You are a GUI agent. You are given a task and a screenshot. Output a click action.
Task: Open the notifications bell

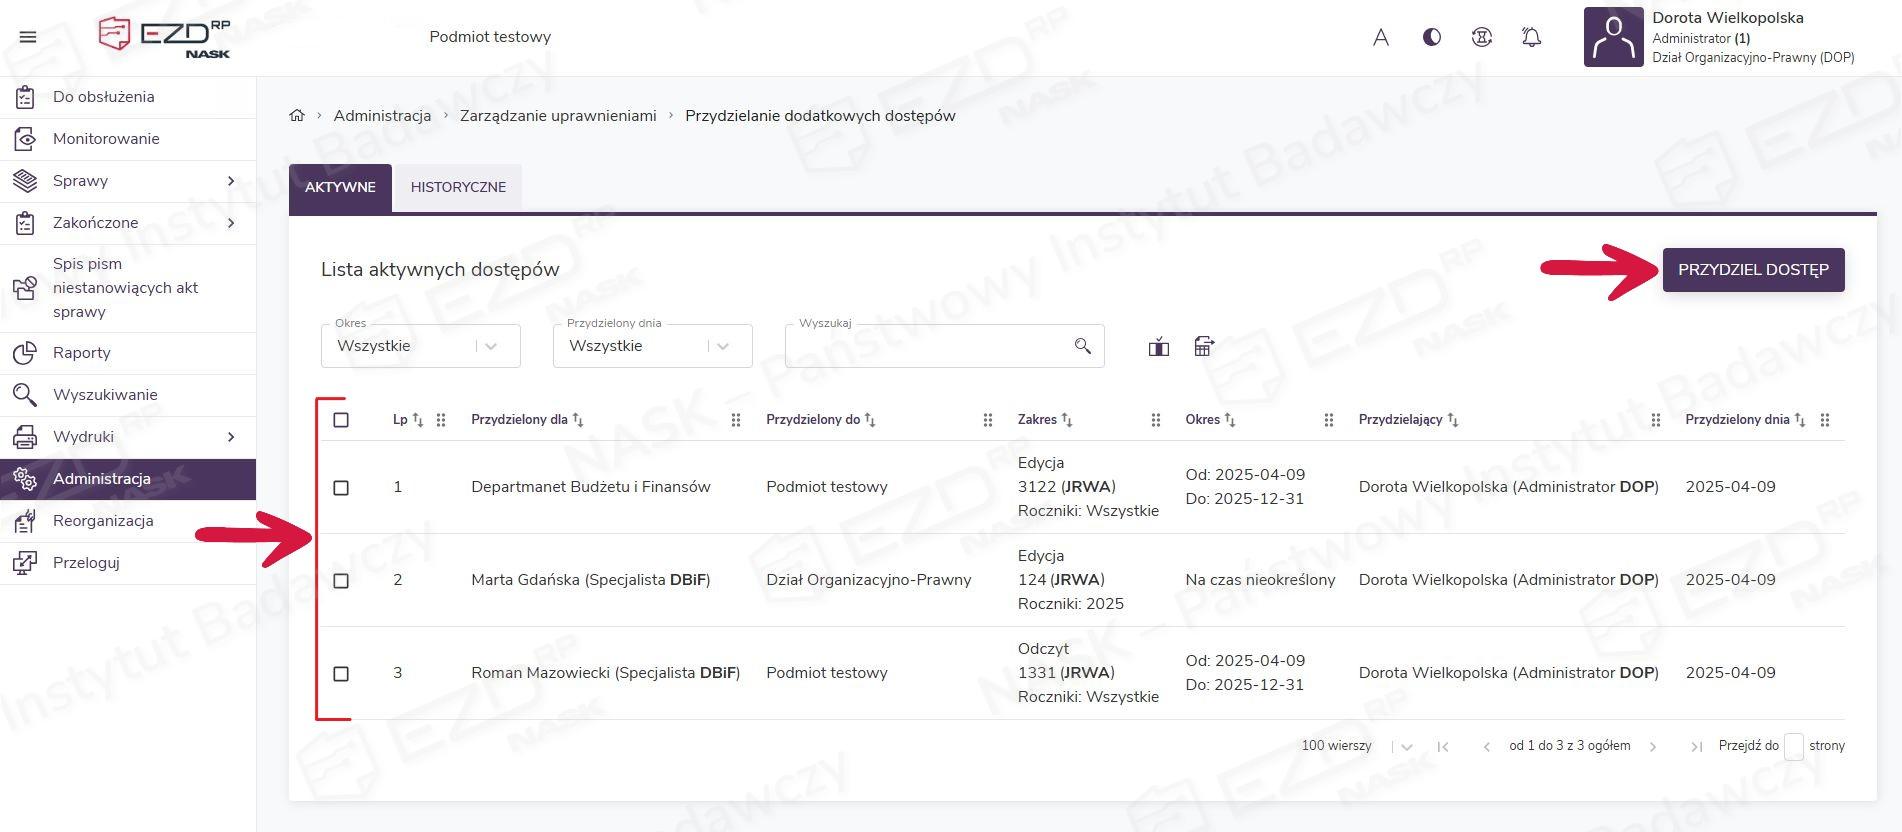point(1531,37)
